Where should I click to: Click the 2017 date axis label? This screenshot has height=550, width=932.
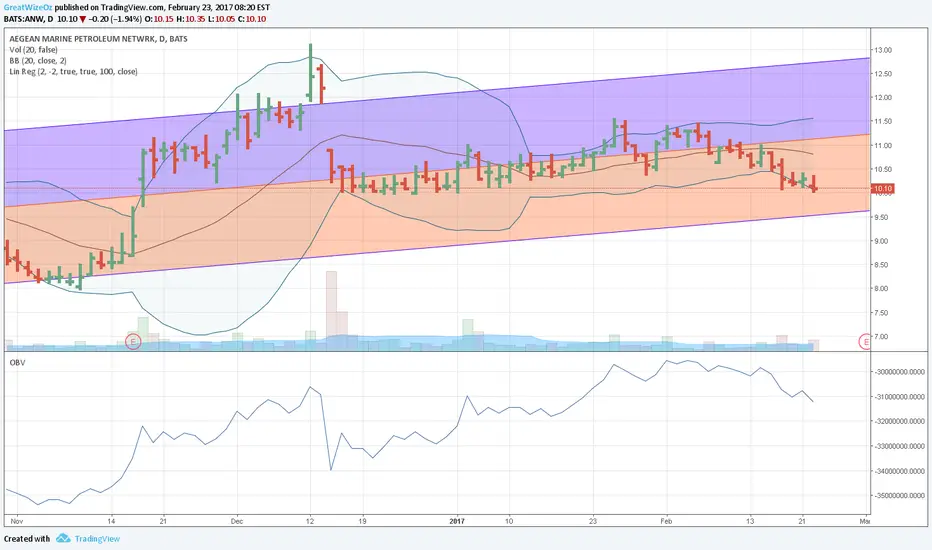tap(457, 521)
